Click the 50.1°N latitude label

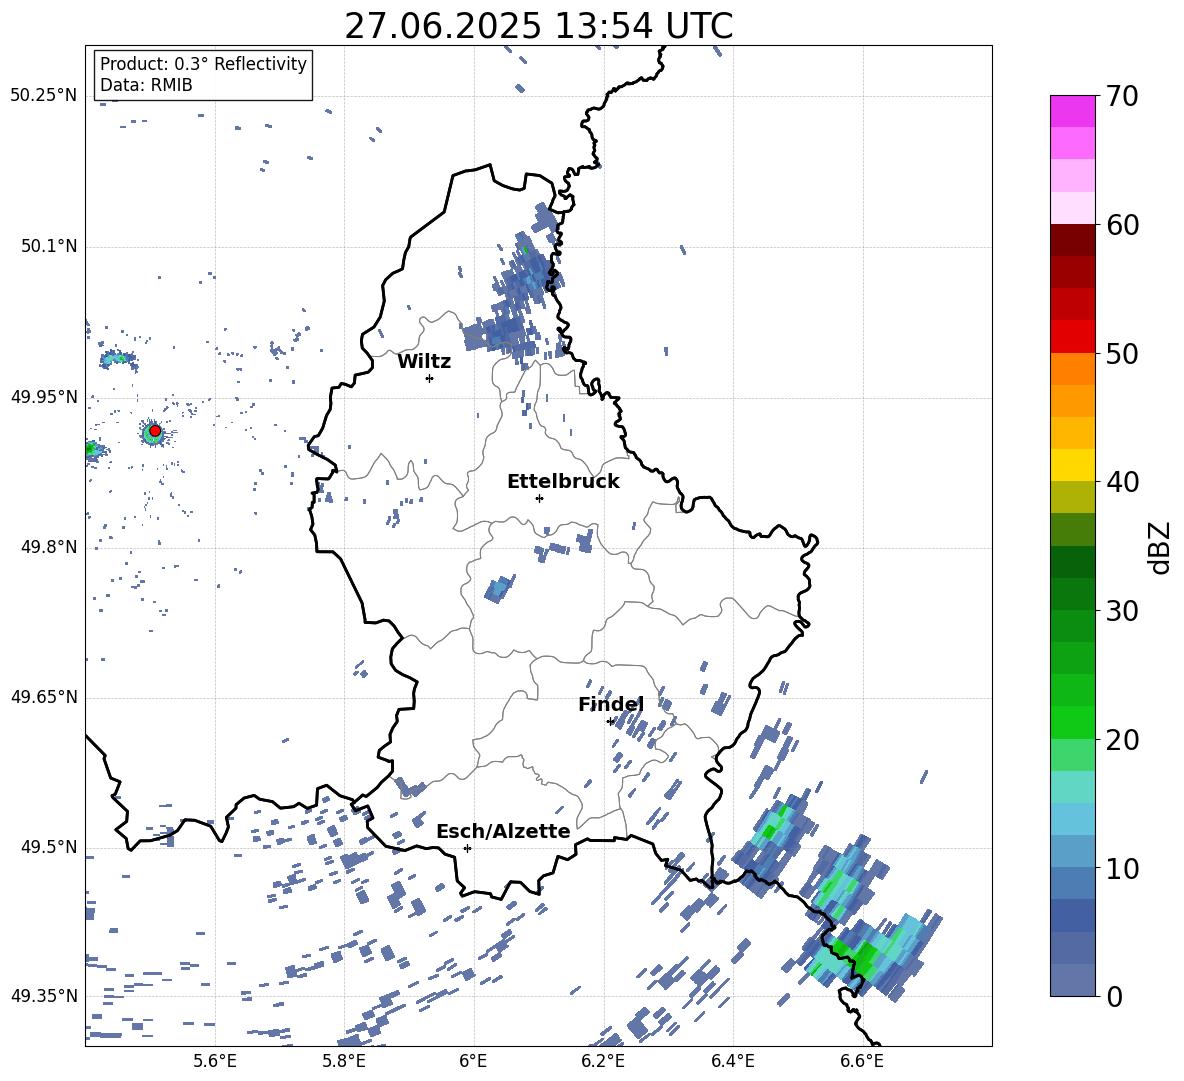click(48, 246)
